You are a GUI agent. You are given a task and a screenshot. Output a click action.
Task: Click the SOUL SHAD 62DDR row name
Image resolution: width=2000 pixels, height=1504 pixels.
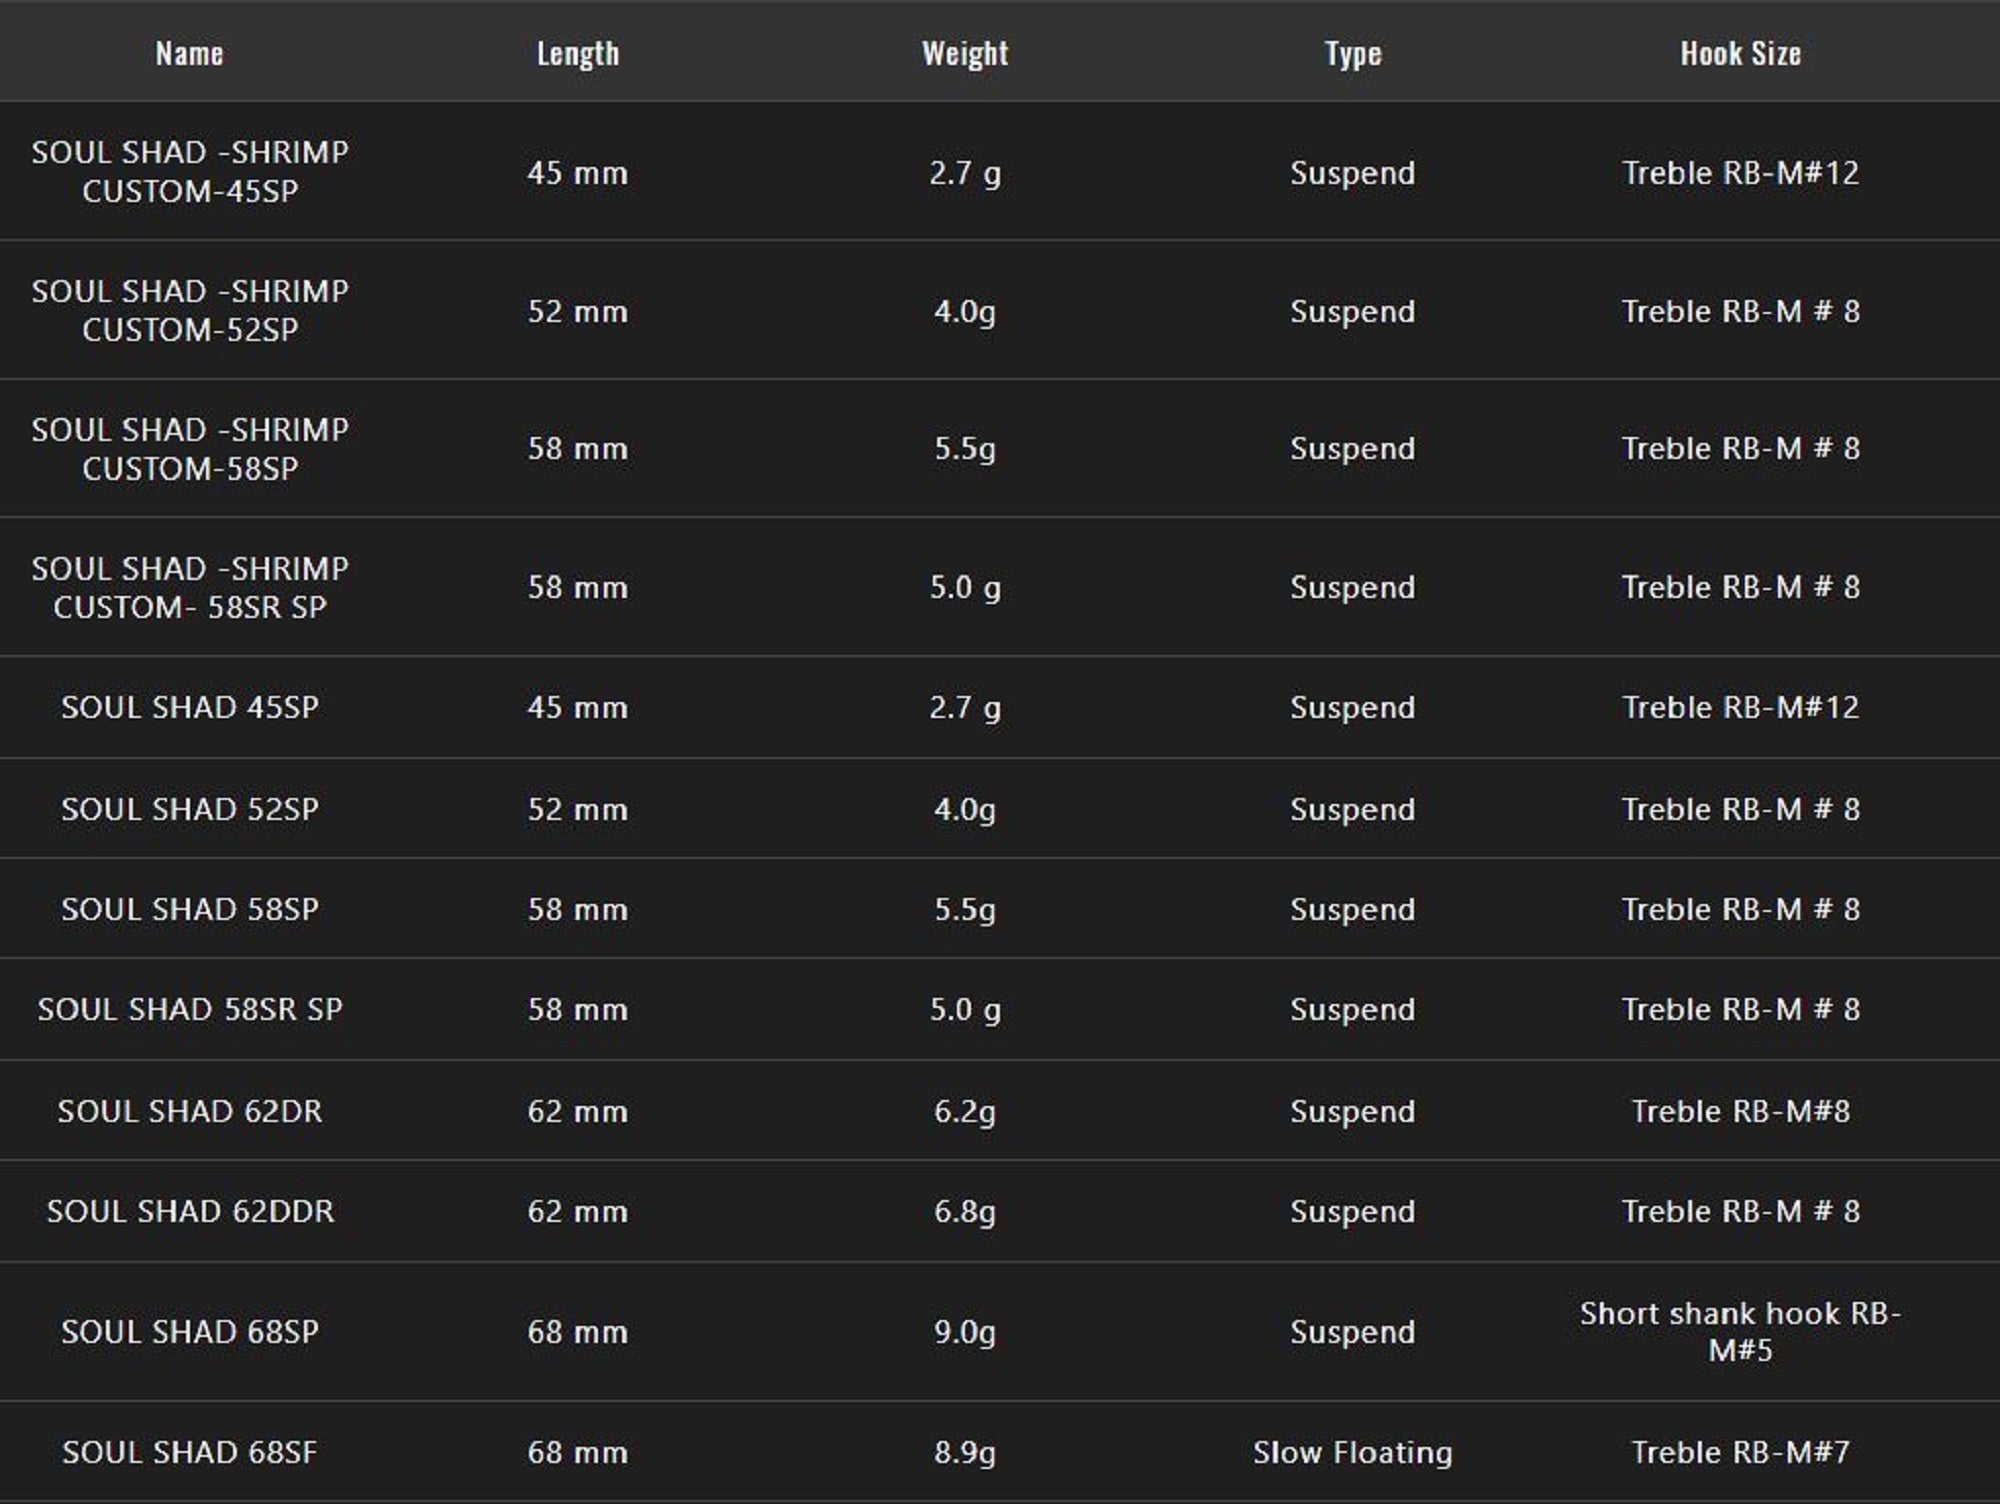coord(190,1211)
